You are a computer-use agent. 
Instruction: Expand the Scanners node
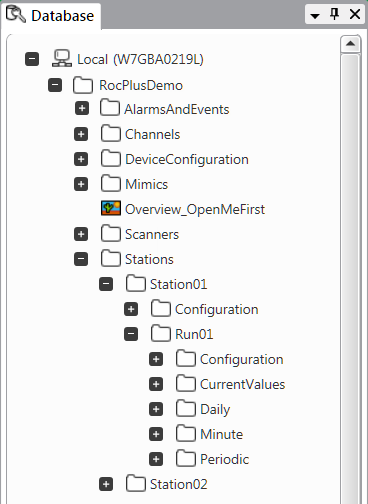[x=81, y=234]
